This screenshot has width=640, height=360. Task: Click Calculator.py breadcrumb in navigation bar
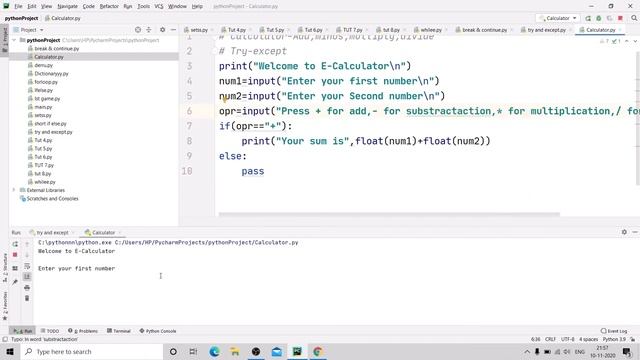pyautogui.click(x=62, y=18)
